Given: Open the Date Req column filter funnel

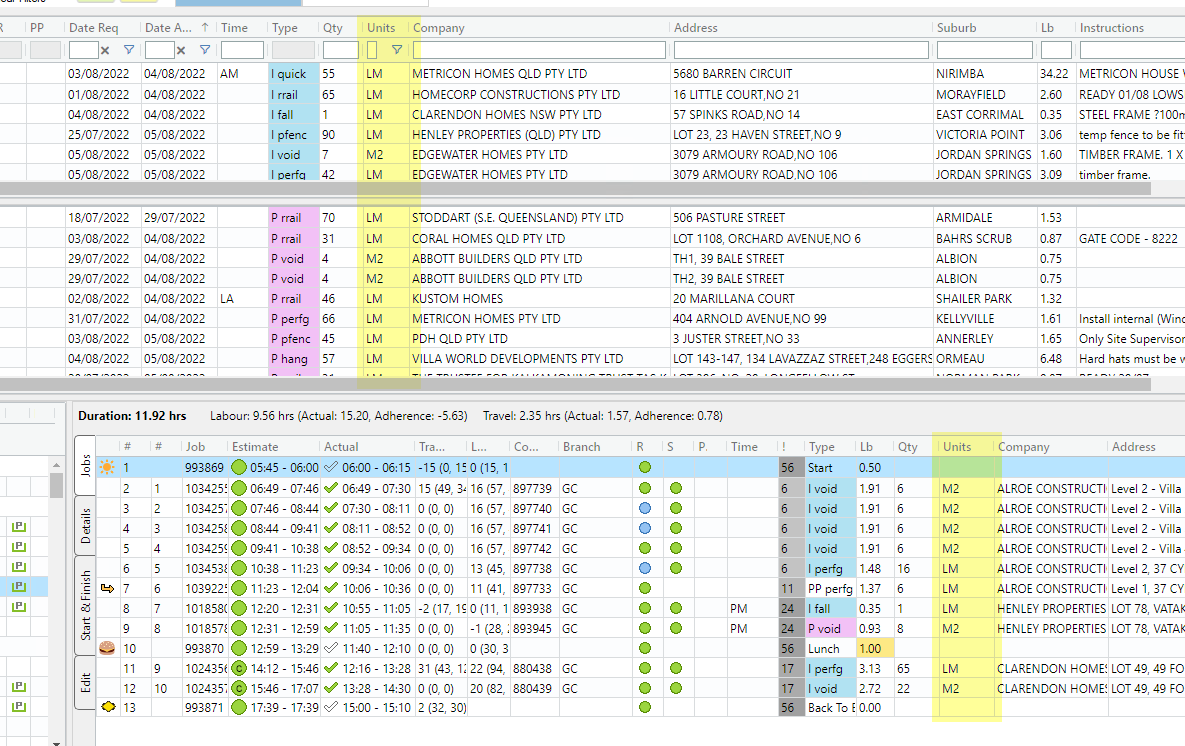Looking at the screenshot, I should 129,50.
